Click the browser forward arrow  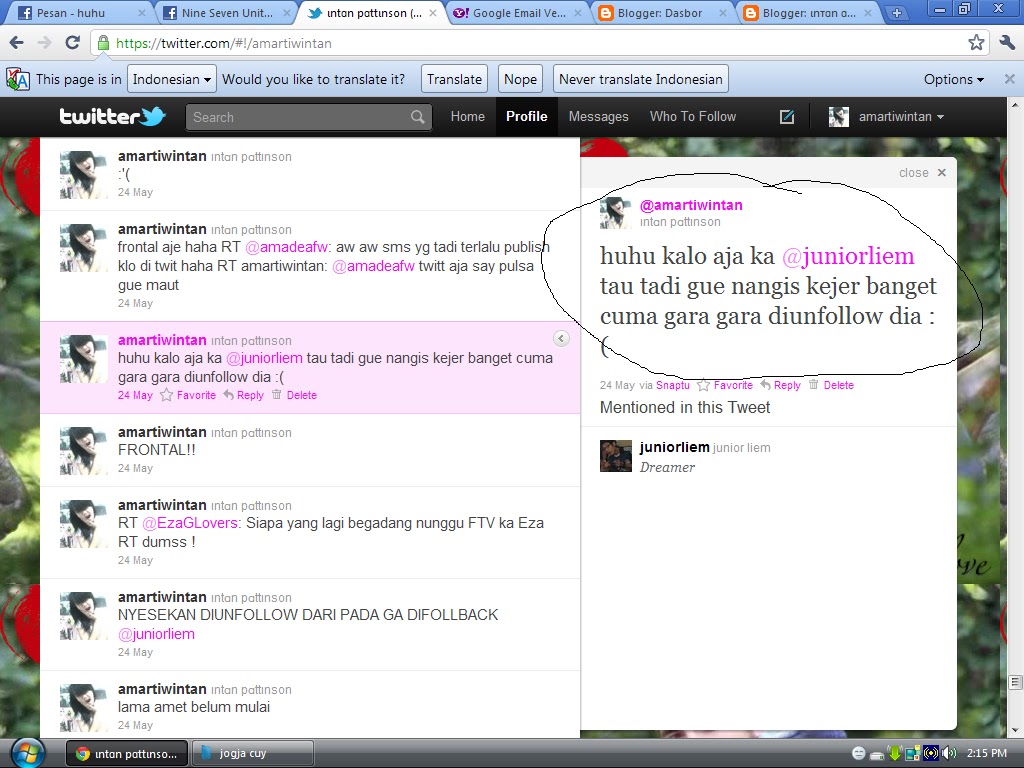pos(44,43)
